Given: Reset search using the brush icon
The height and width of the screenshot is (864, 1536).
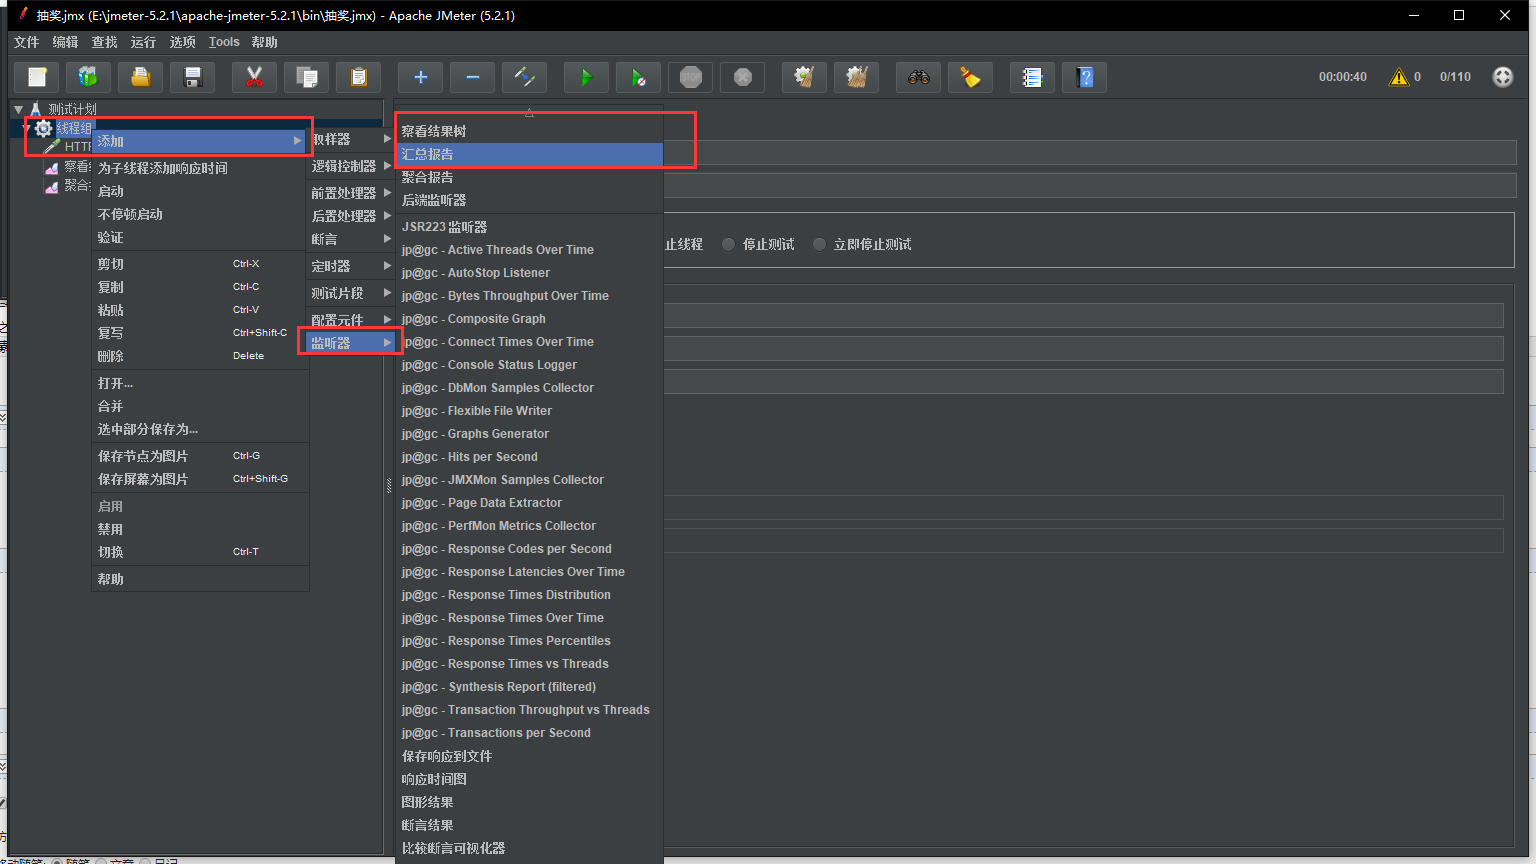Looking at the screenshot, I should pyautogui.click(x=970, y=77).
